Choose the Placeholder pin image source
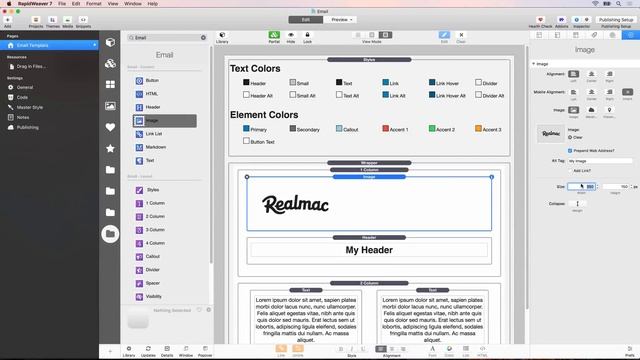The width and height of the screenshot is (640, 360). [609, 110]
